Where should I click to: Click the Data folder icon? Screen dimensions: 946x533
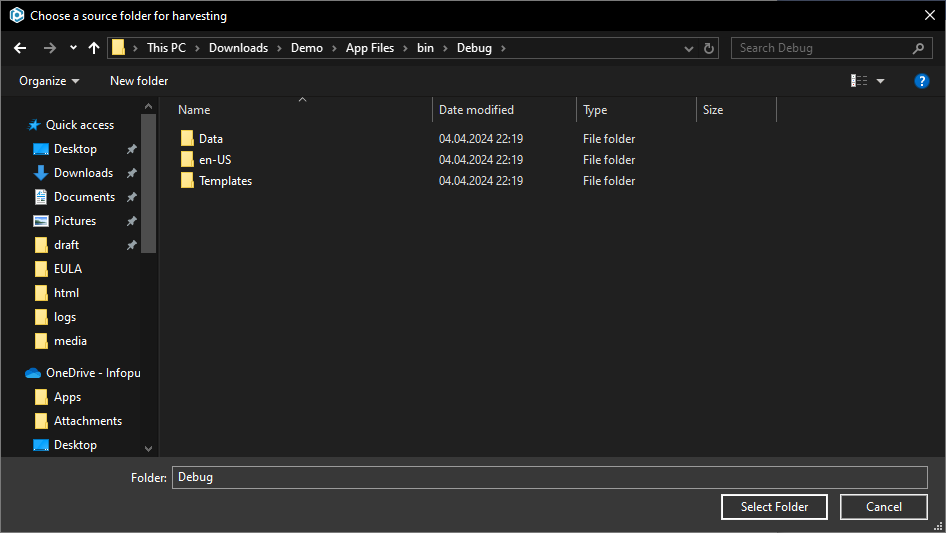pos(187,138)
